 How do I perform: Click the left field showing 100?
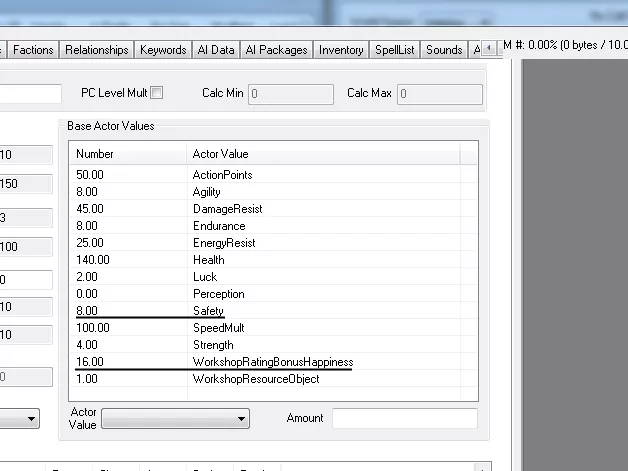pyautogui.click(x=26, y=247)
